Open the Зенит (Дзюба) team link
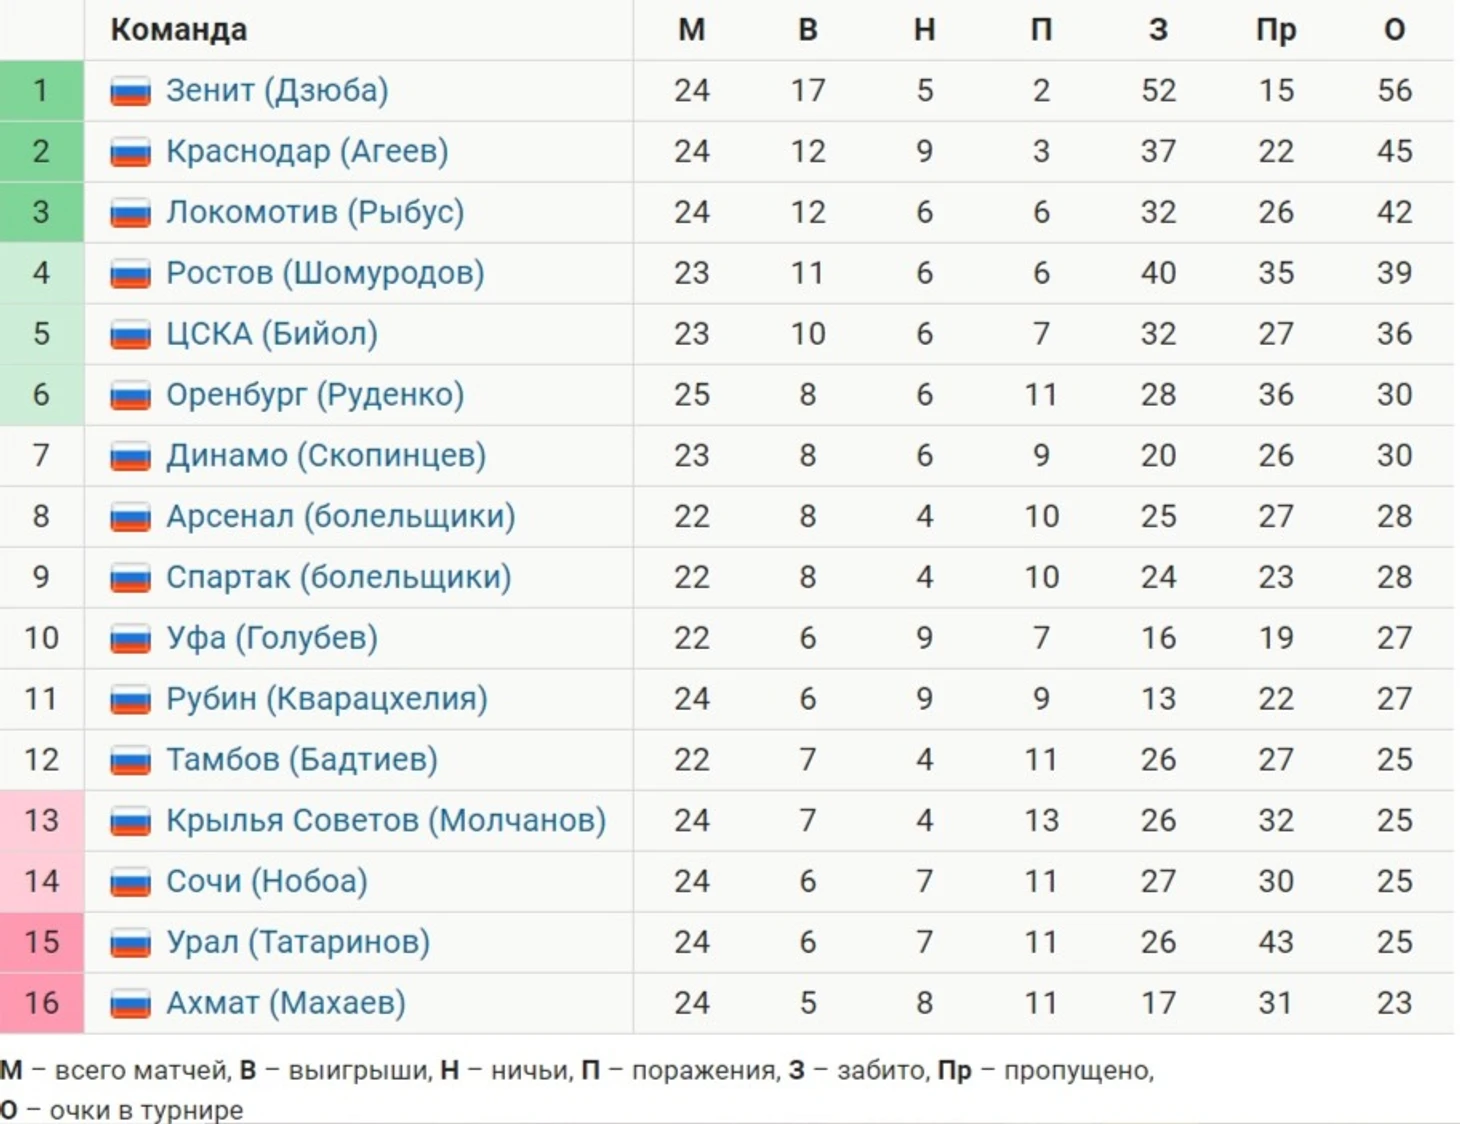Viewport: 1460px width, 1124px height. coord(277,91)
